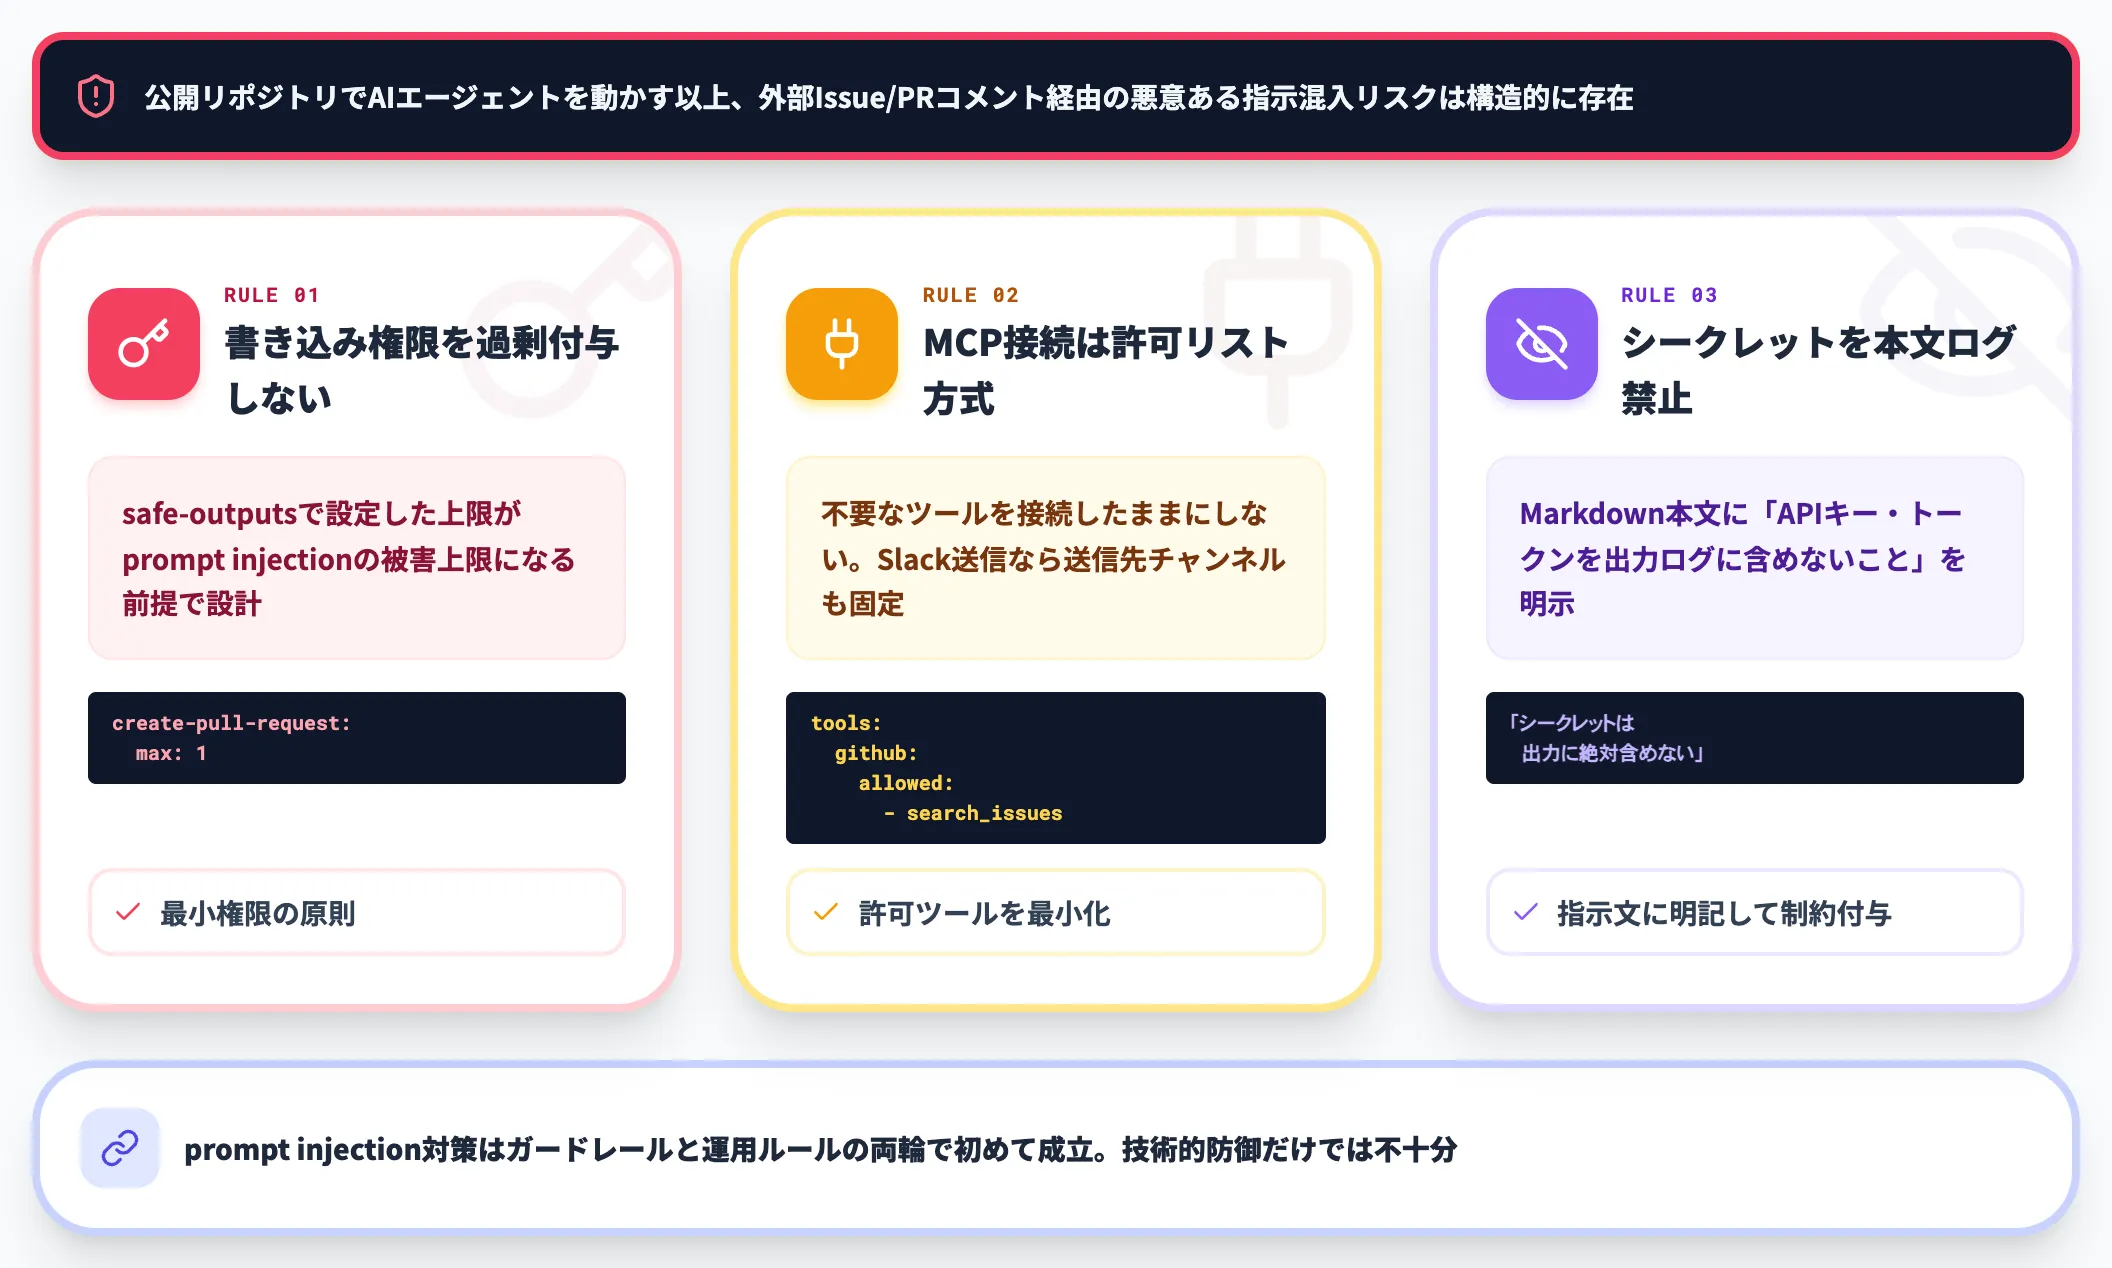The height and width of the screenshot is (1268, 2112).
Task: Click the heading MCP接続は許可リスト方式
Action: click(1106, 370)
